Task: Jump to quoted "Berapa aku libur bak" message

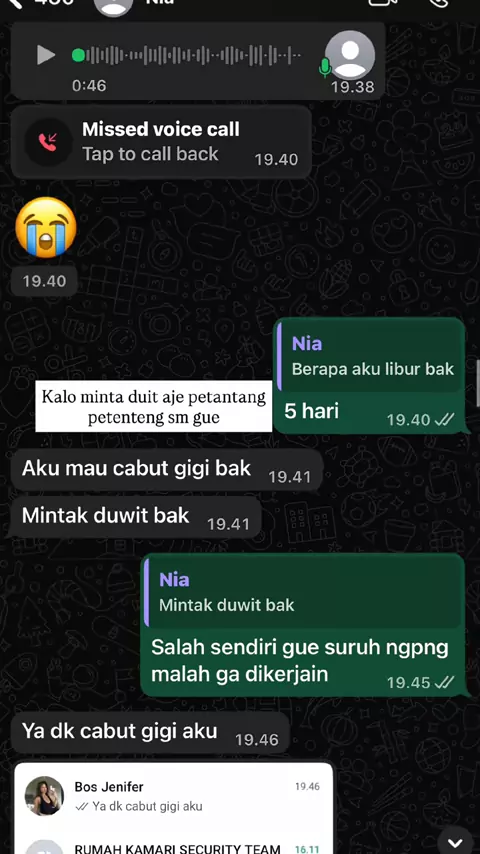Action: point(370,356)
